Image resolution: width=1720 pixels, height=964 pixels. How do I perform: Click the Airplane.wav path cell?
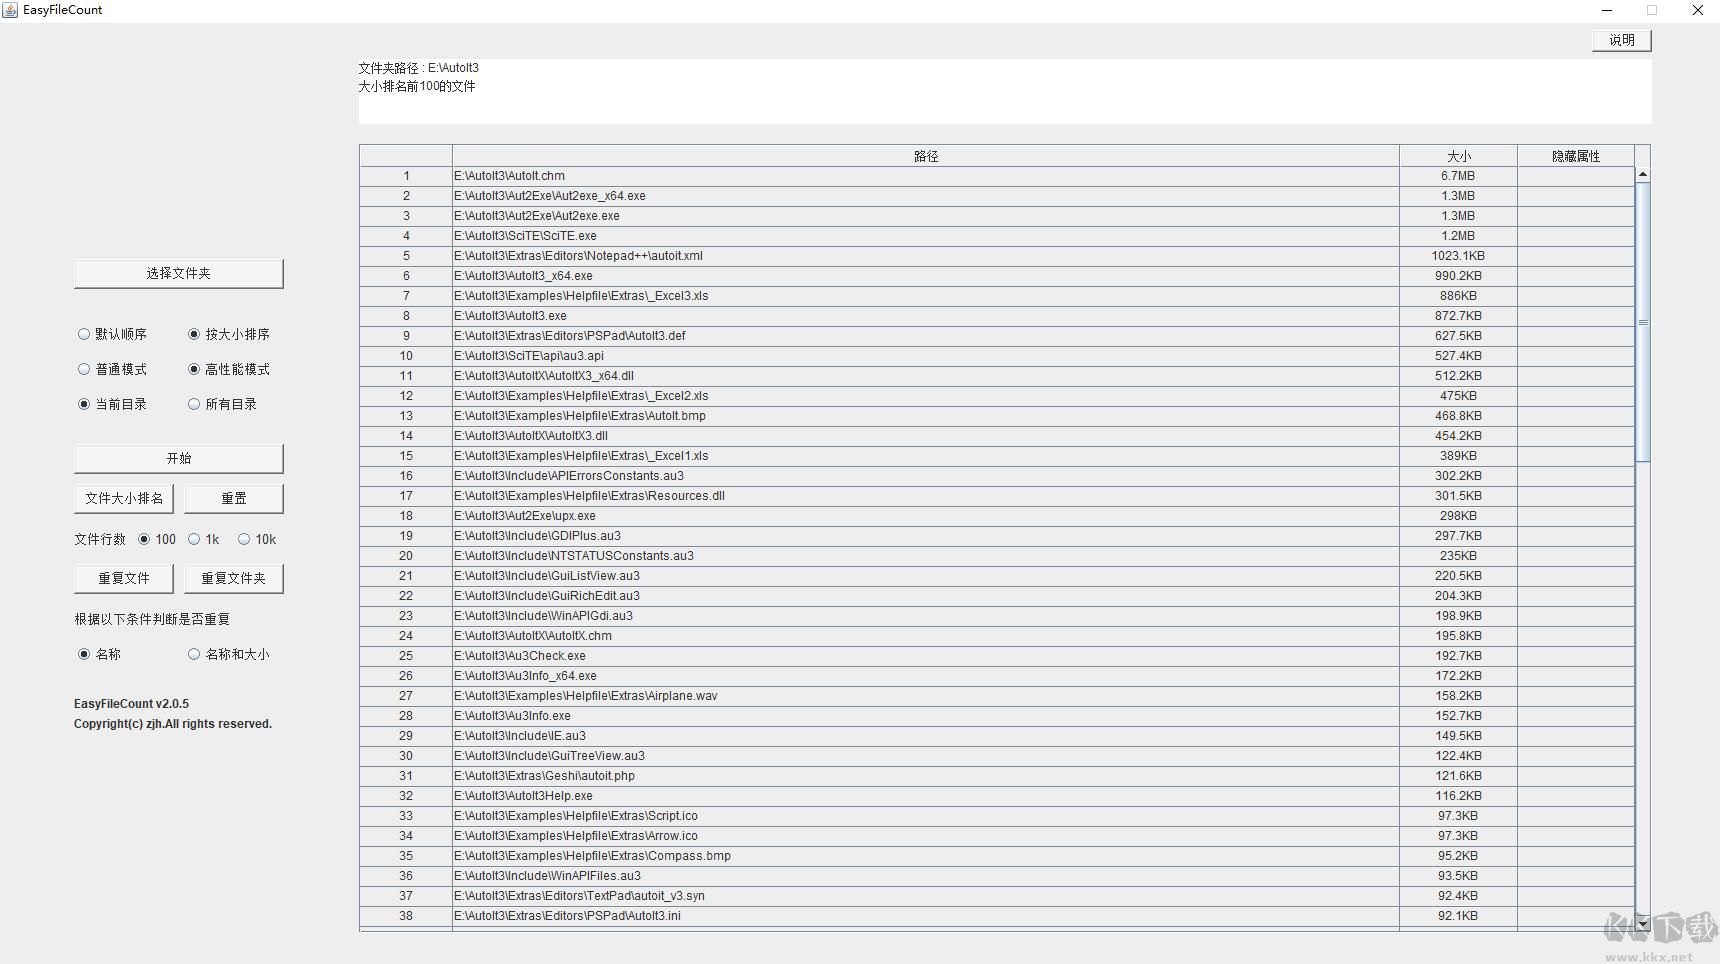pyautogui.click(x=926, y=696)
